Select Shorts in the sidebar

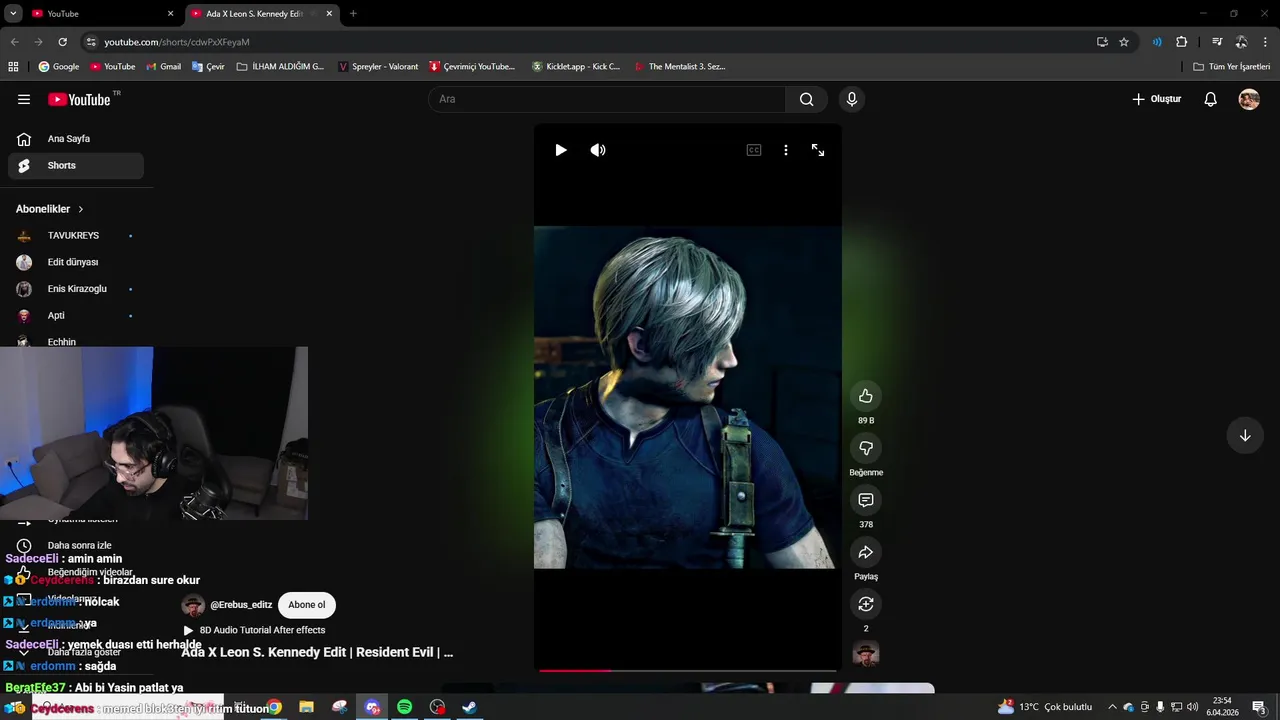[76, 165]
